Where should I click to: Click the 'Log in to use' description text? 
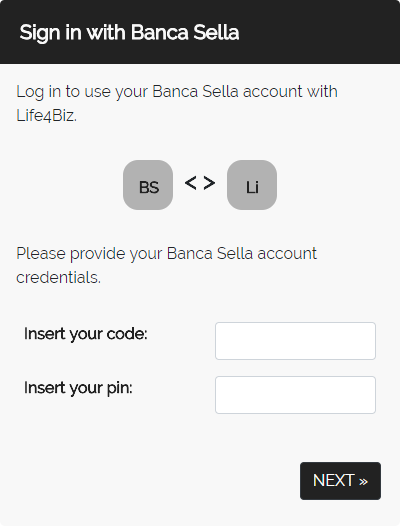177,103
